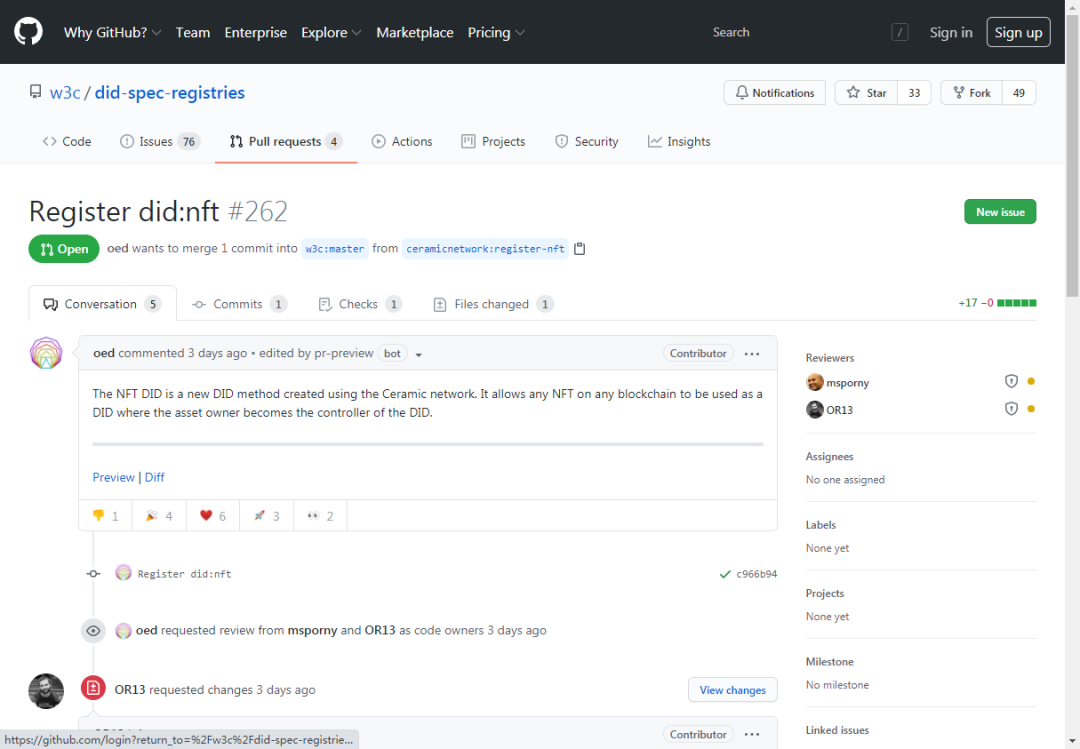
Task: Open the did-spec-registries repository link
Action: click(x=169, y=92)
